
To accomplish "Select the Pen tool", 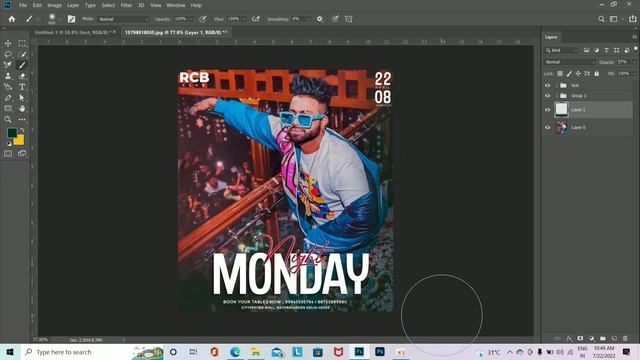I will [8, 98].
